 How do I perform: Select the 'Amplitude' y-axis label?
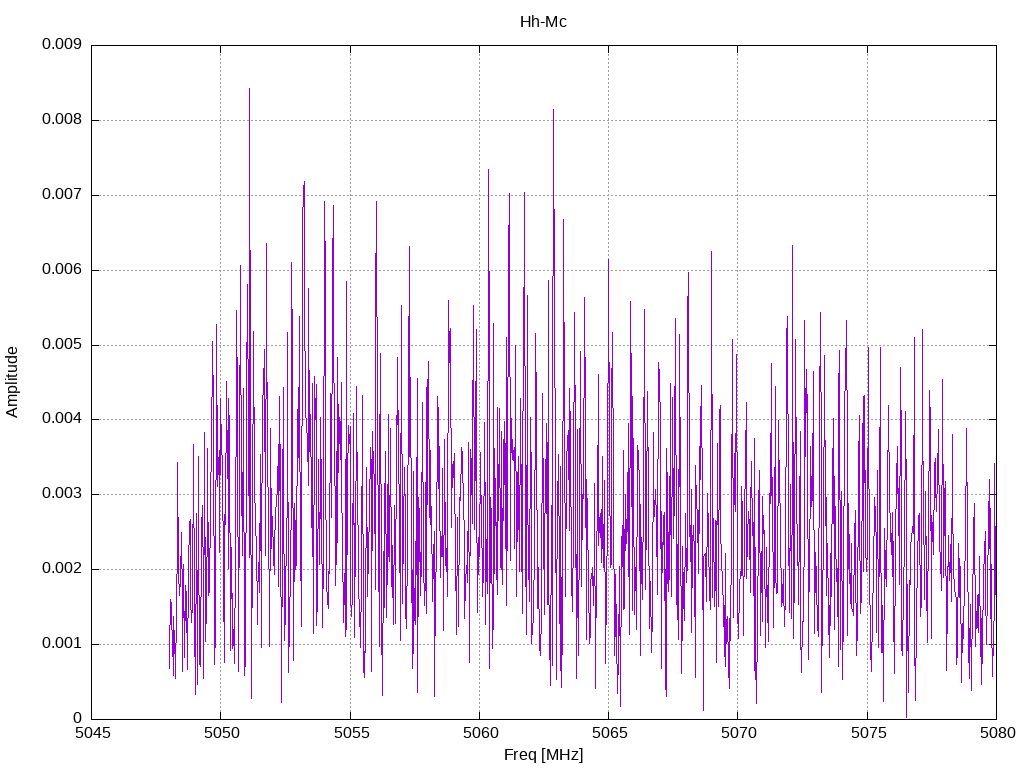(12, 382)
